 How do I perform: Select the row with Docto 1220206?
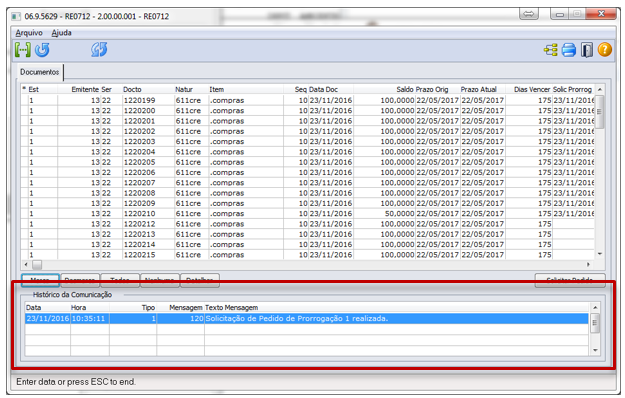pos(307,173)
